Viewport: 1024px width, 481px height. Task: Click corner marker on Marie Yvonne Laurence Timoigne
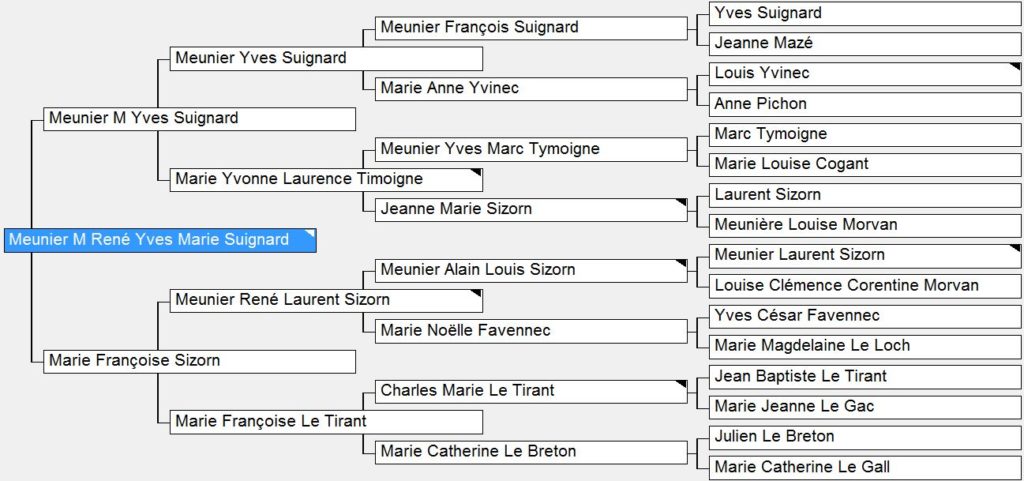pos(477,172)
